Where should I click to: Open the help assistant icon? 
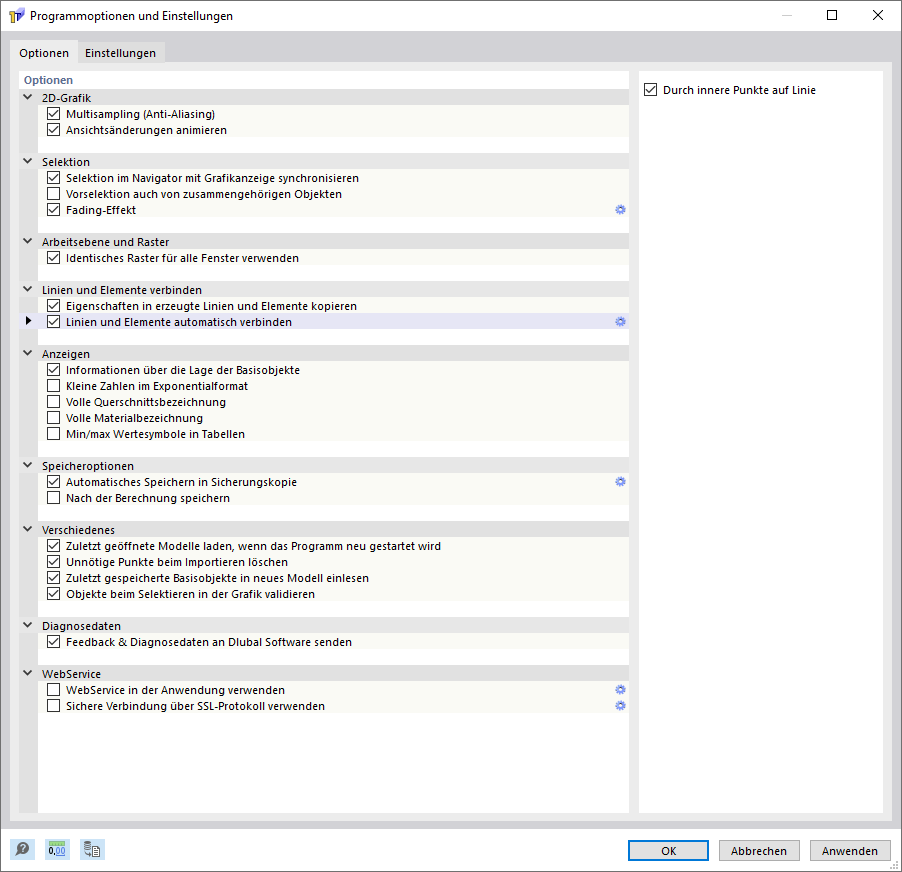21,849
